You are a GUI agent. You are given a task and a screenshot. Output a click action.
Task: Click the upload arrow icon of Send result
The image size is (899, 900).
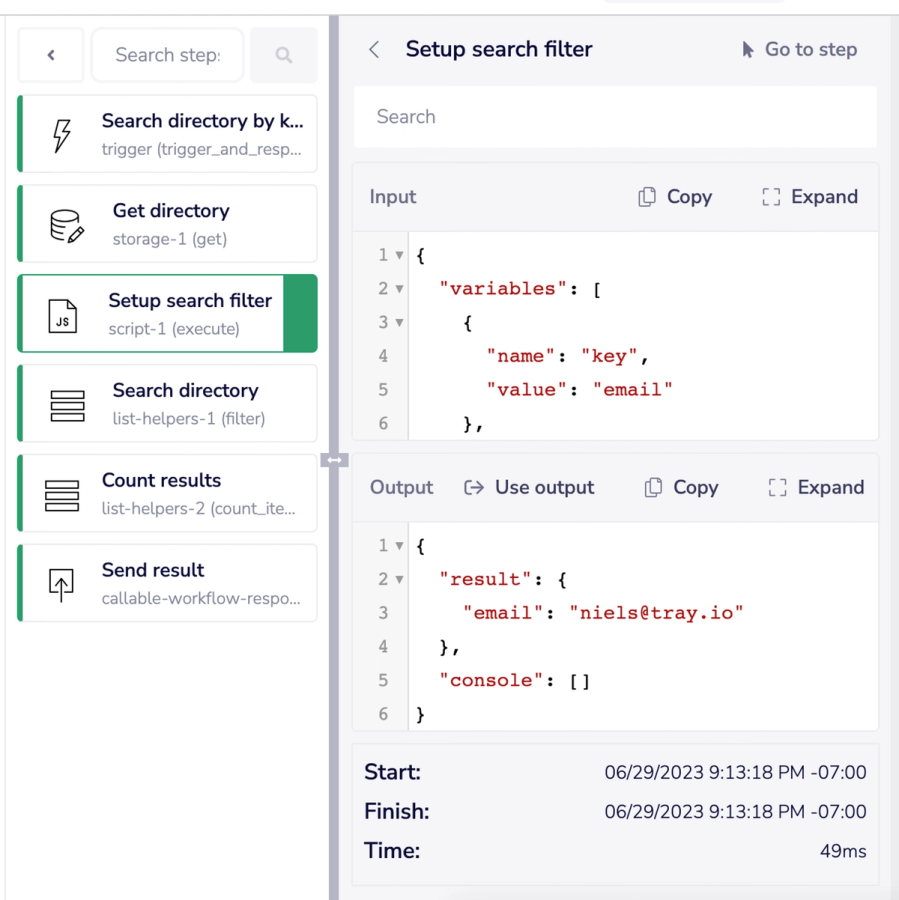point(61,585)
